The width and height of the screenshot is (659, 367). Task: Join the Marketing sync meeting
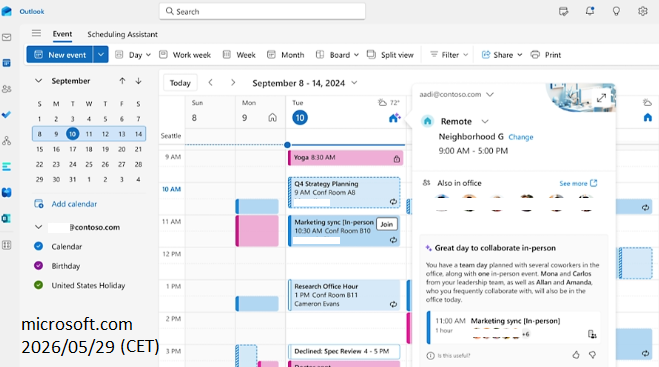387,224
